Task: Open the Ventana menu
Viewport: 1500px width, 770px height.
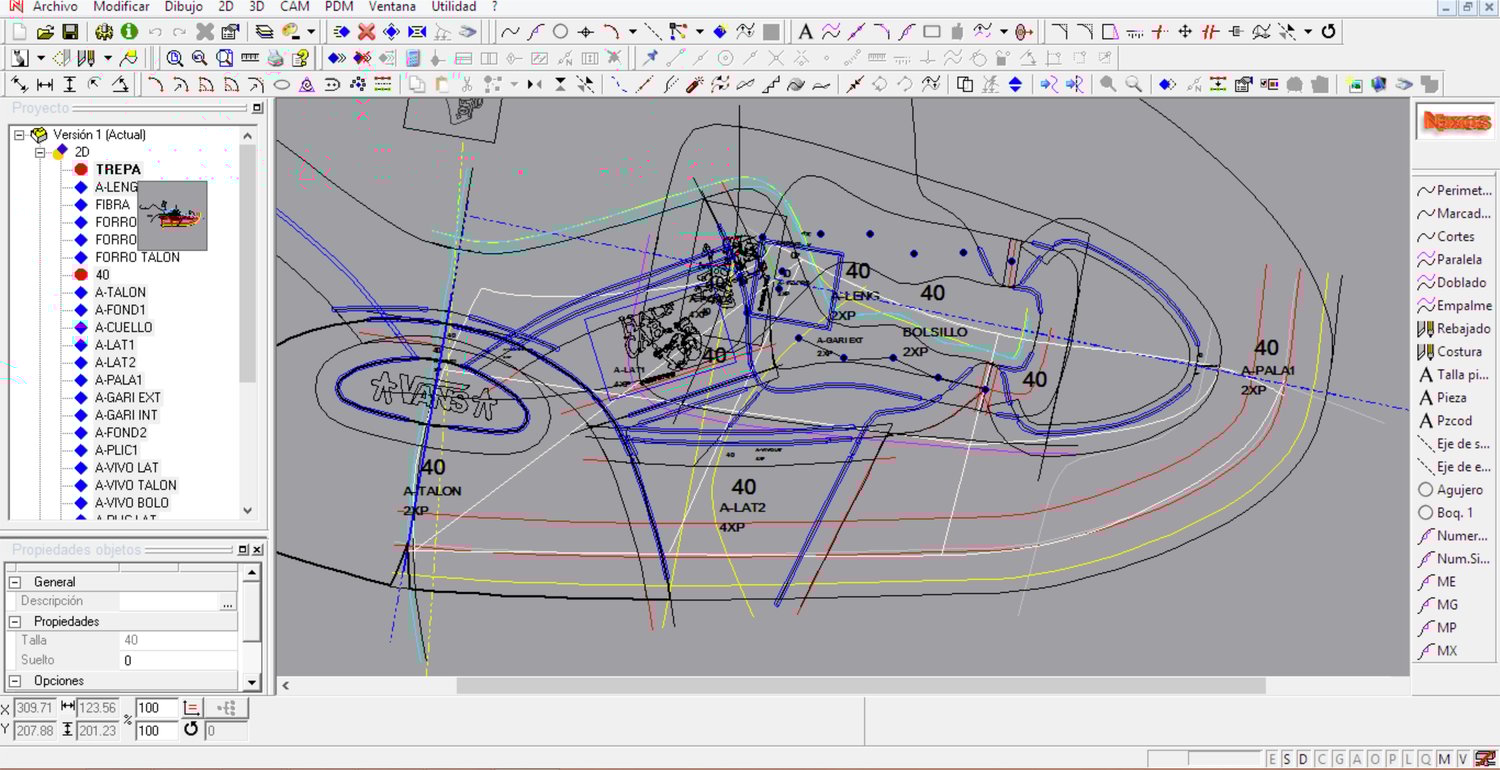Action: click(392, 7)
